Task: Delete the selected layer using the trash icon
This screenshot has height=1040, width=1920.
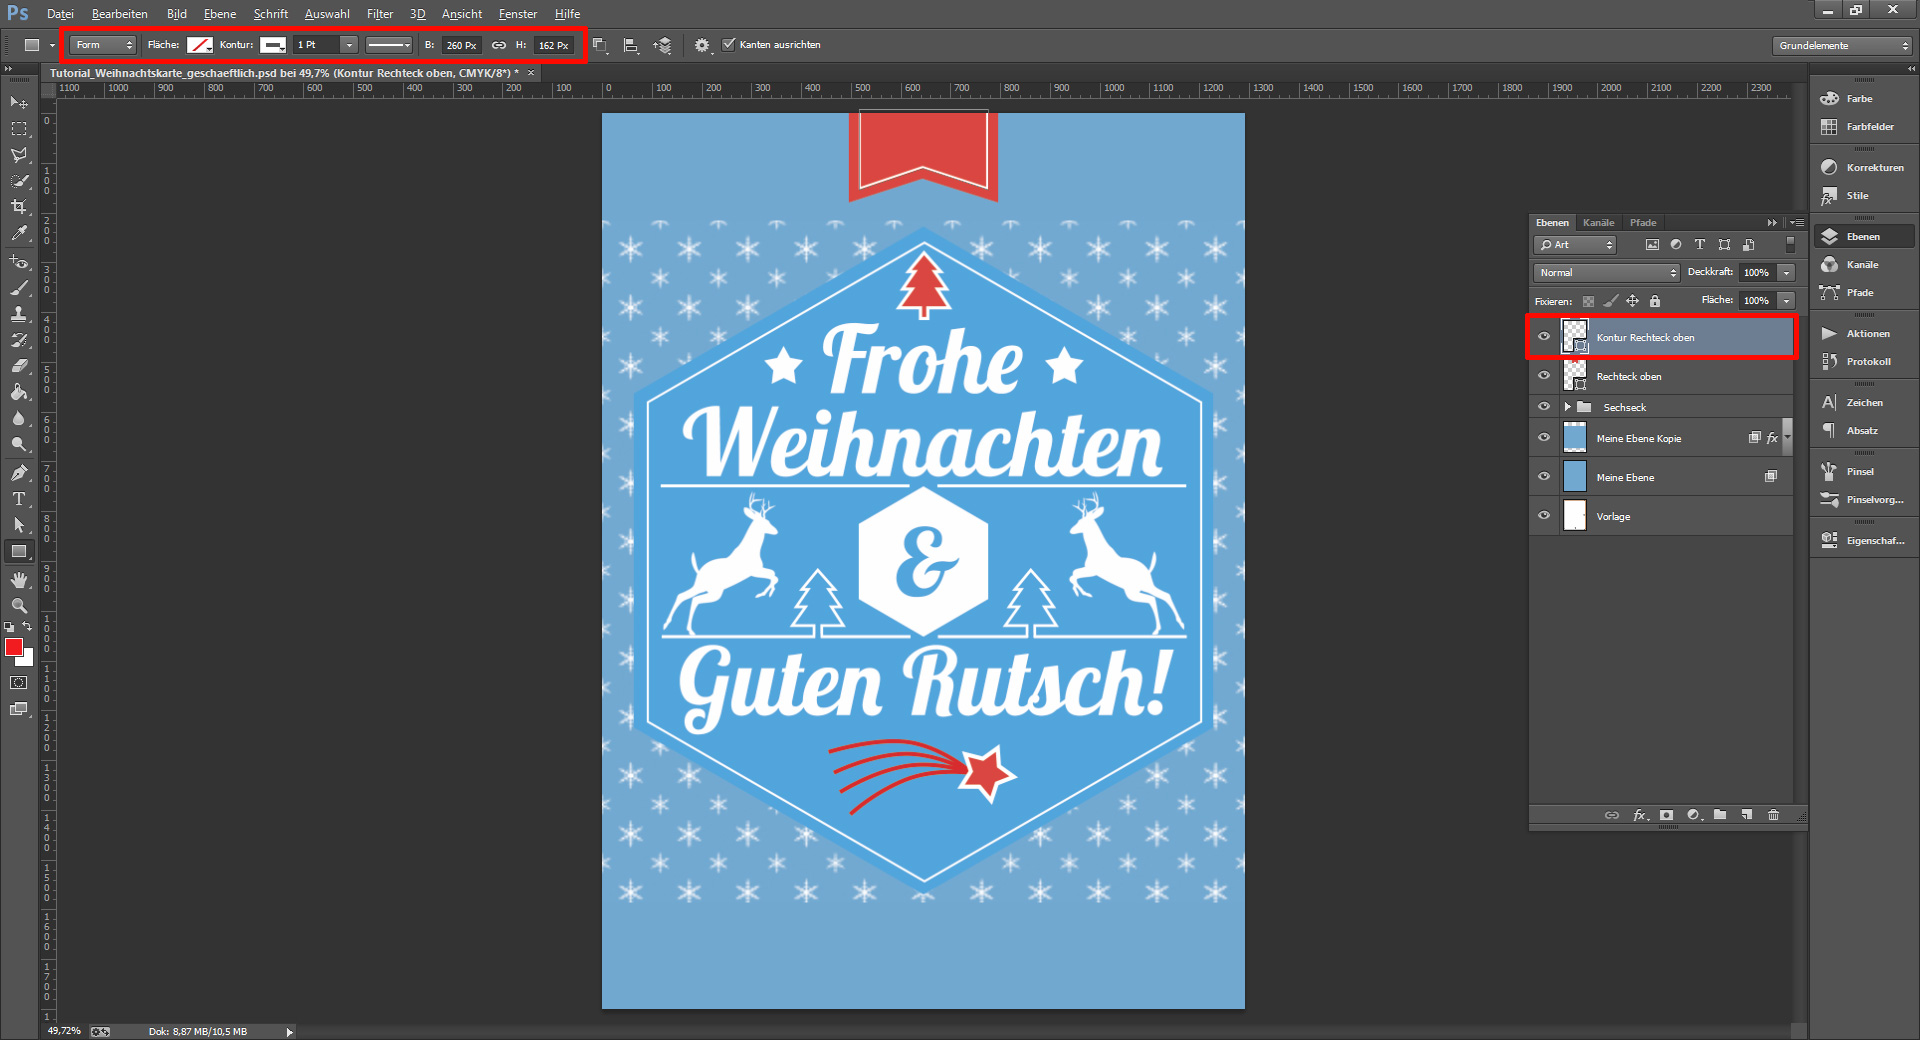Action: (x=1773, y=815)
